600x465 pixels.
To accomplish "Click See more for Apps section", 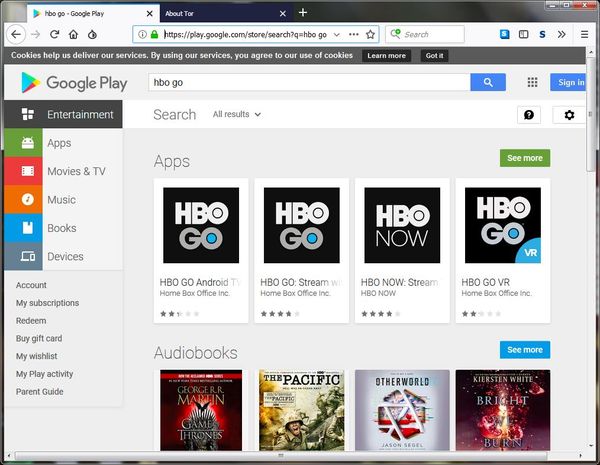I will click(525, 158).
